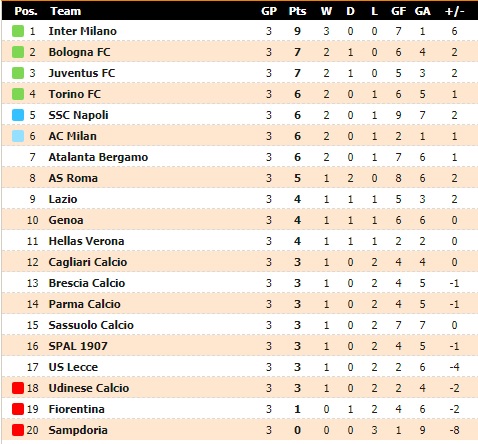Click the SPAL 1907 team name
The height and width of the screenshot is (444, 478).
pos(78,346)
